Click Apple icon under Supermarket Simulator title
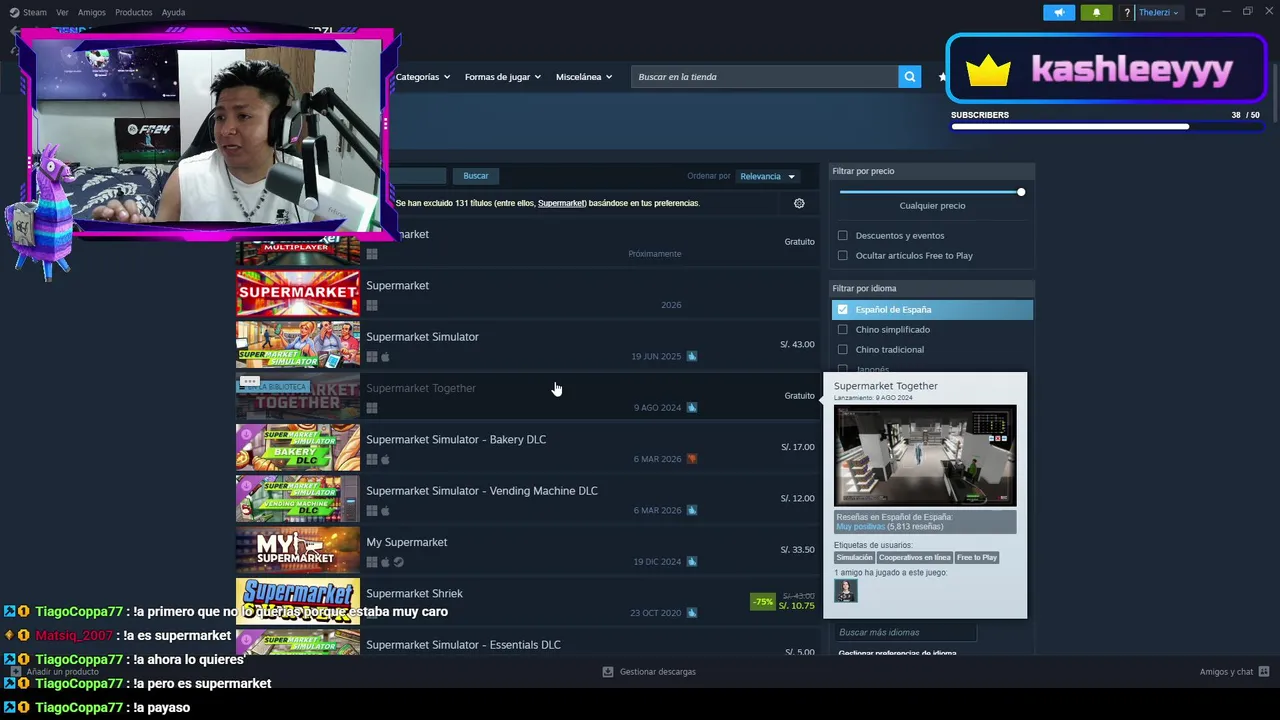1280x720 pixels. click(x=385, y=357)
